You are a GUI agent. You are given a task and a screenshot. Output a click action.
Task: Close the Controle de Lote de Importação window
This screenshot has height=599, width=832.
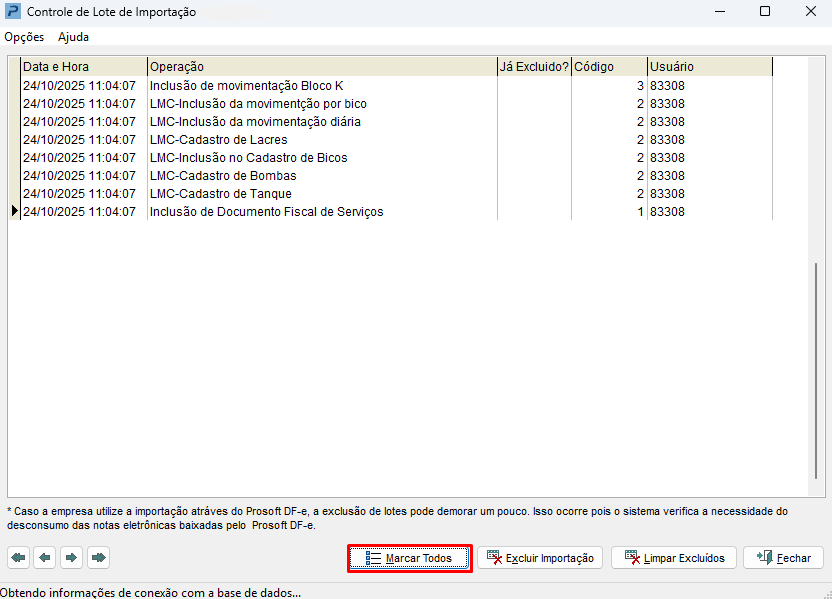811,11
